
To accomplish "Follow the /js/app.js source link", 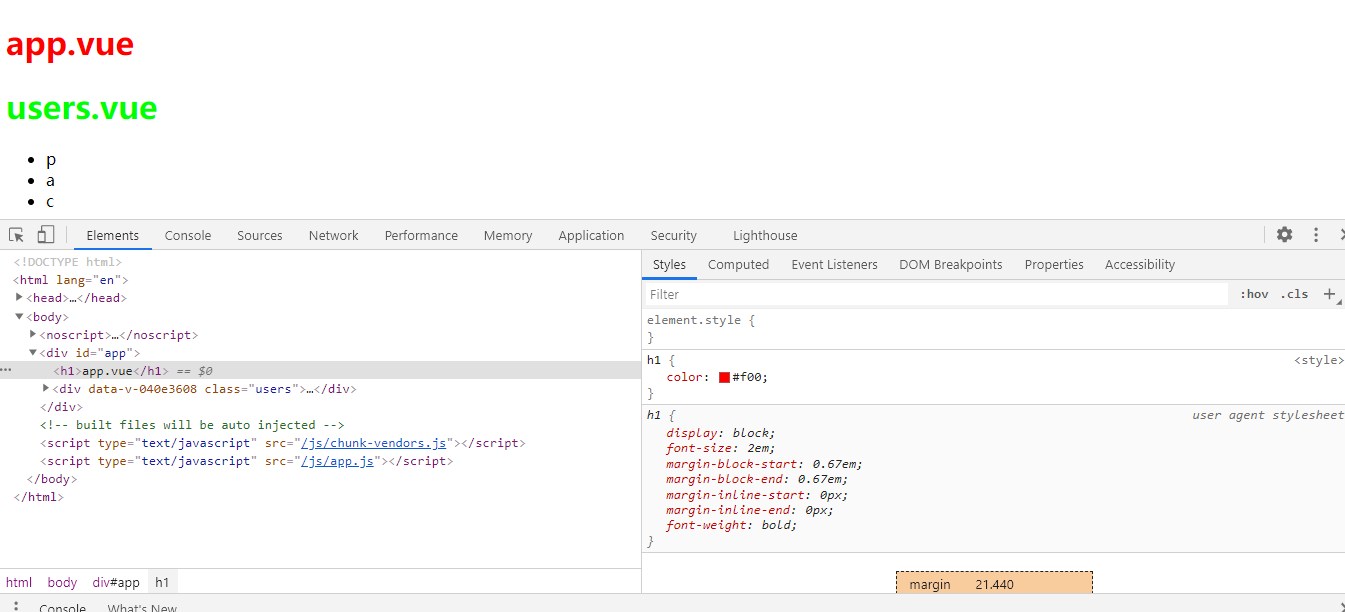I will pos(338,461).
